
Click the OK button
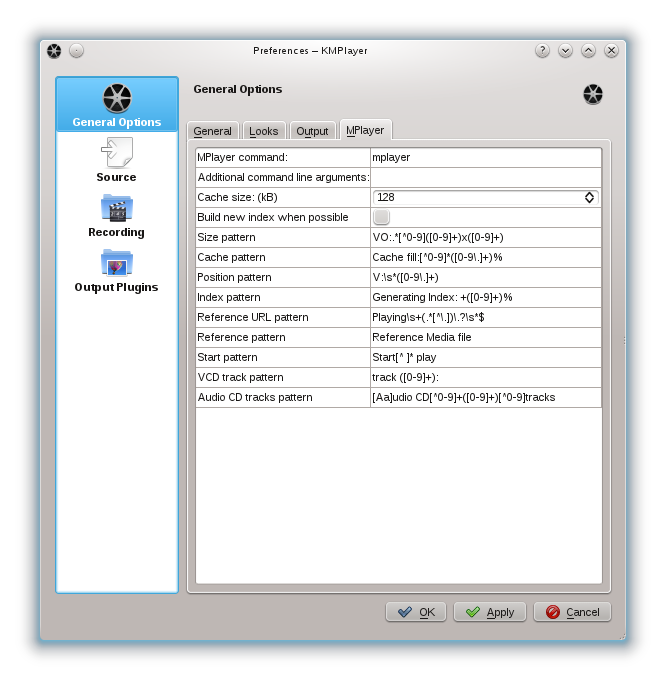(416, 612)
